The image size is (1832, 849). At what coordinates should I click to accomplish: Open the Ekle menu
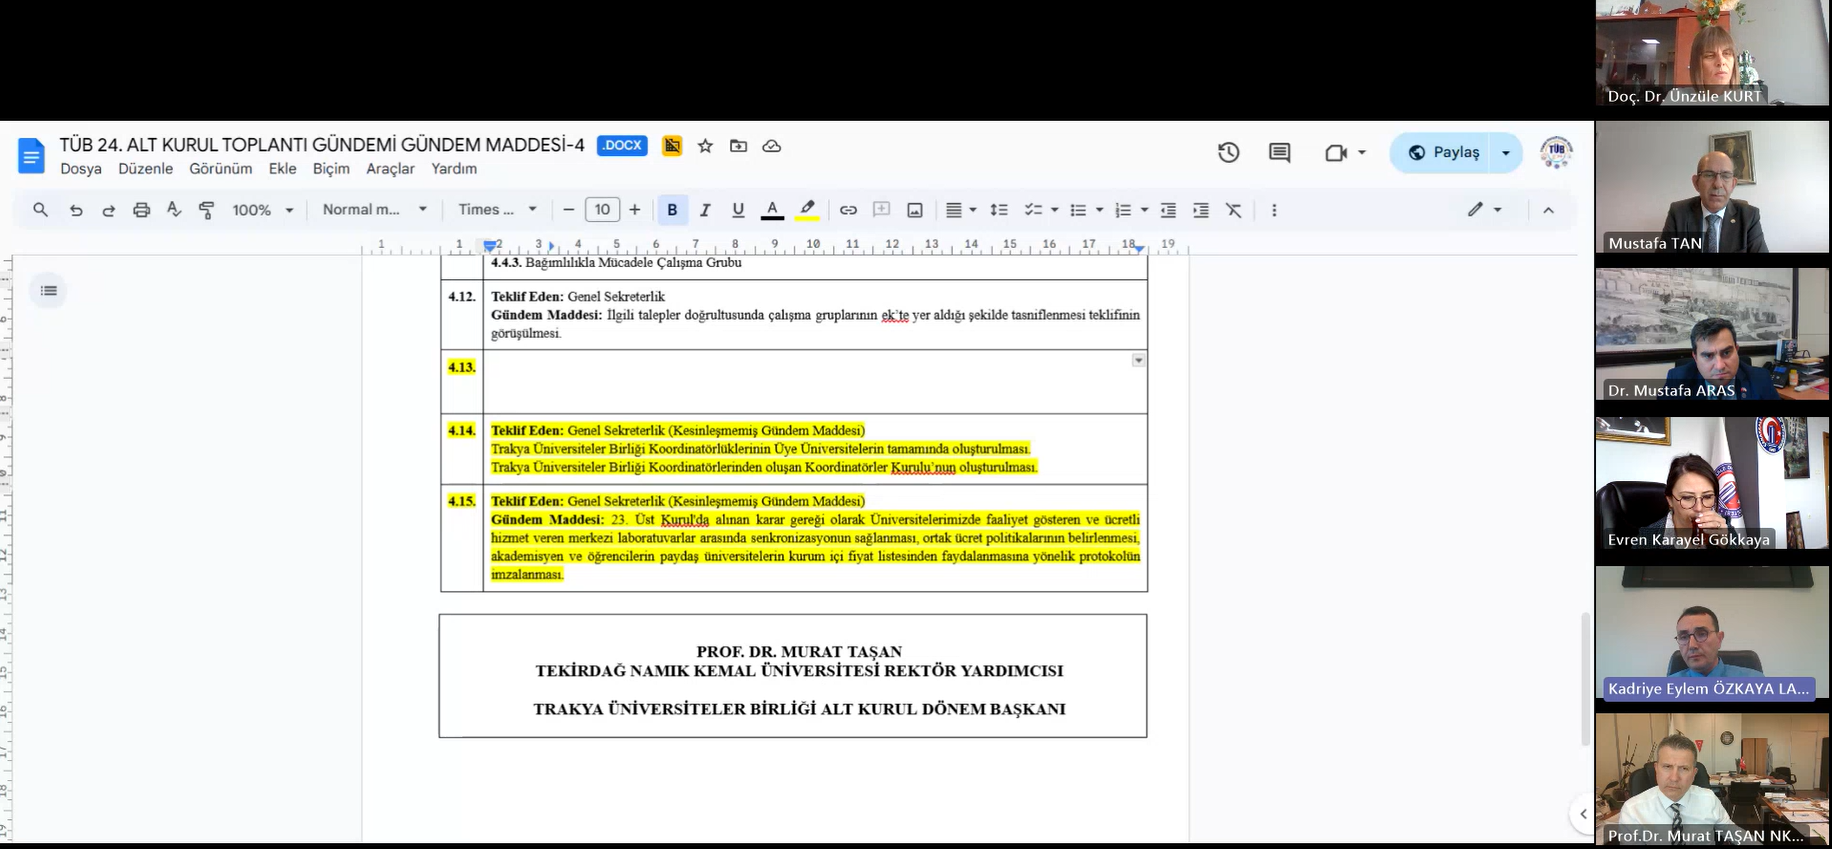tap(282, 169)
